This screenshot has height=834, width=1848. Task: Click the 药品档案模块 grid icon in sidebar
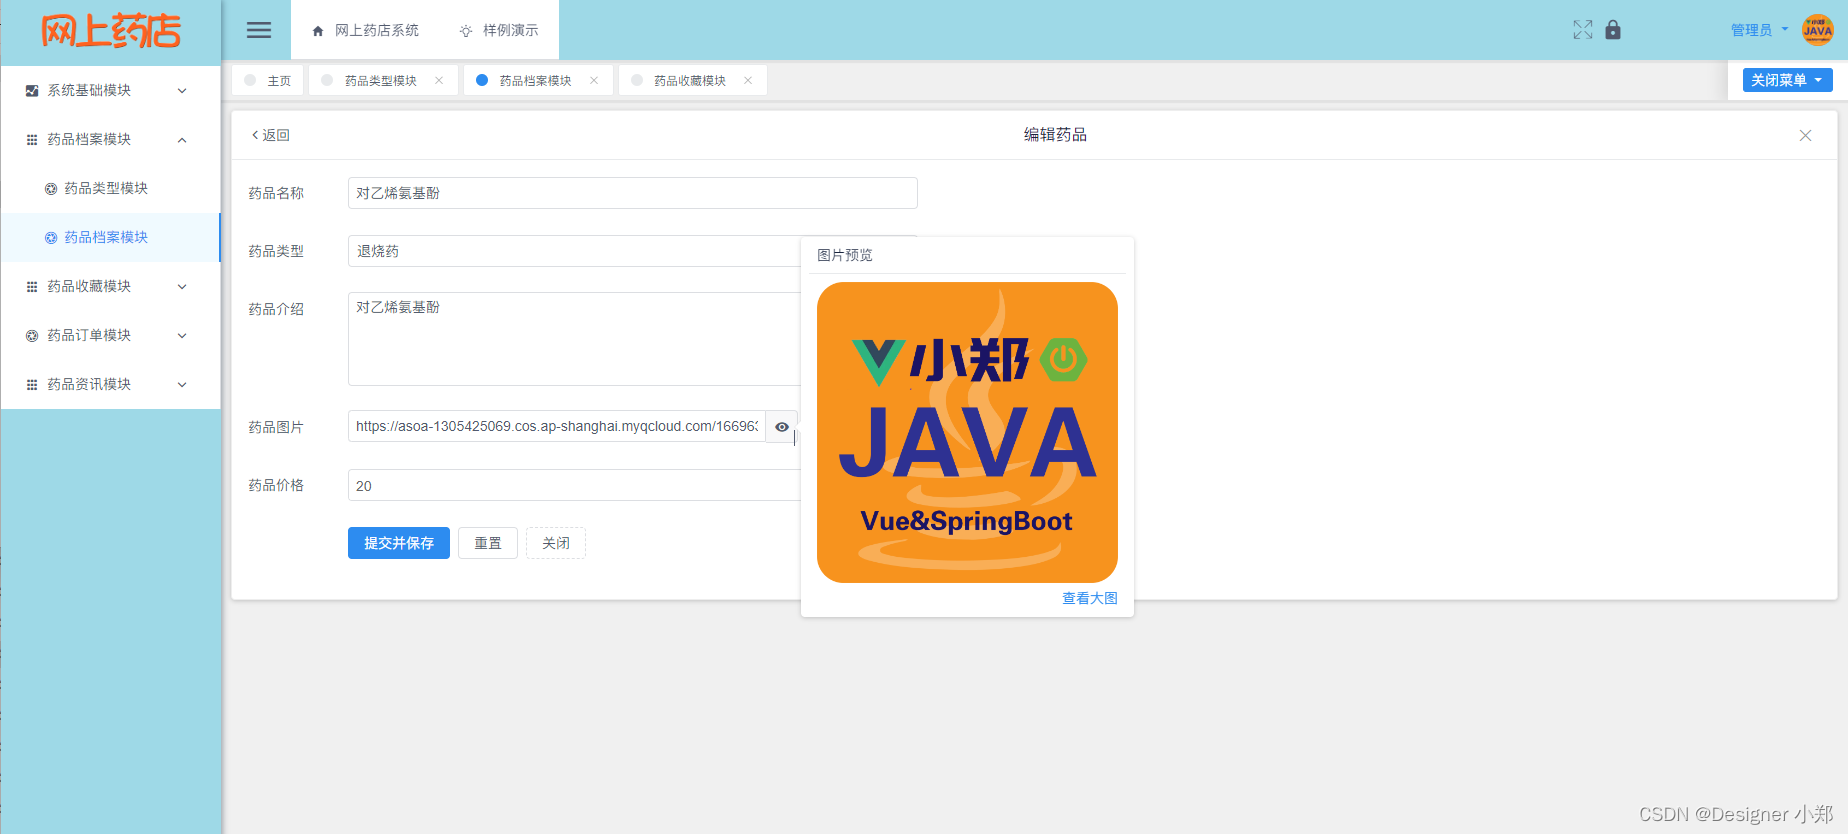(x=32, y=140)
